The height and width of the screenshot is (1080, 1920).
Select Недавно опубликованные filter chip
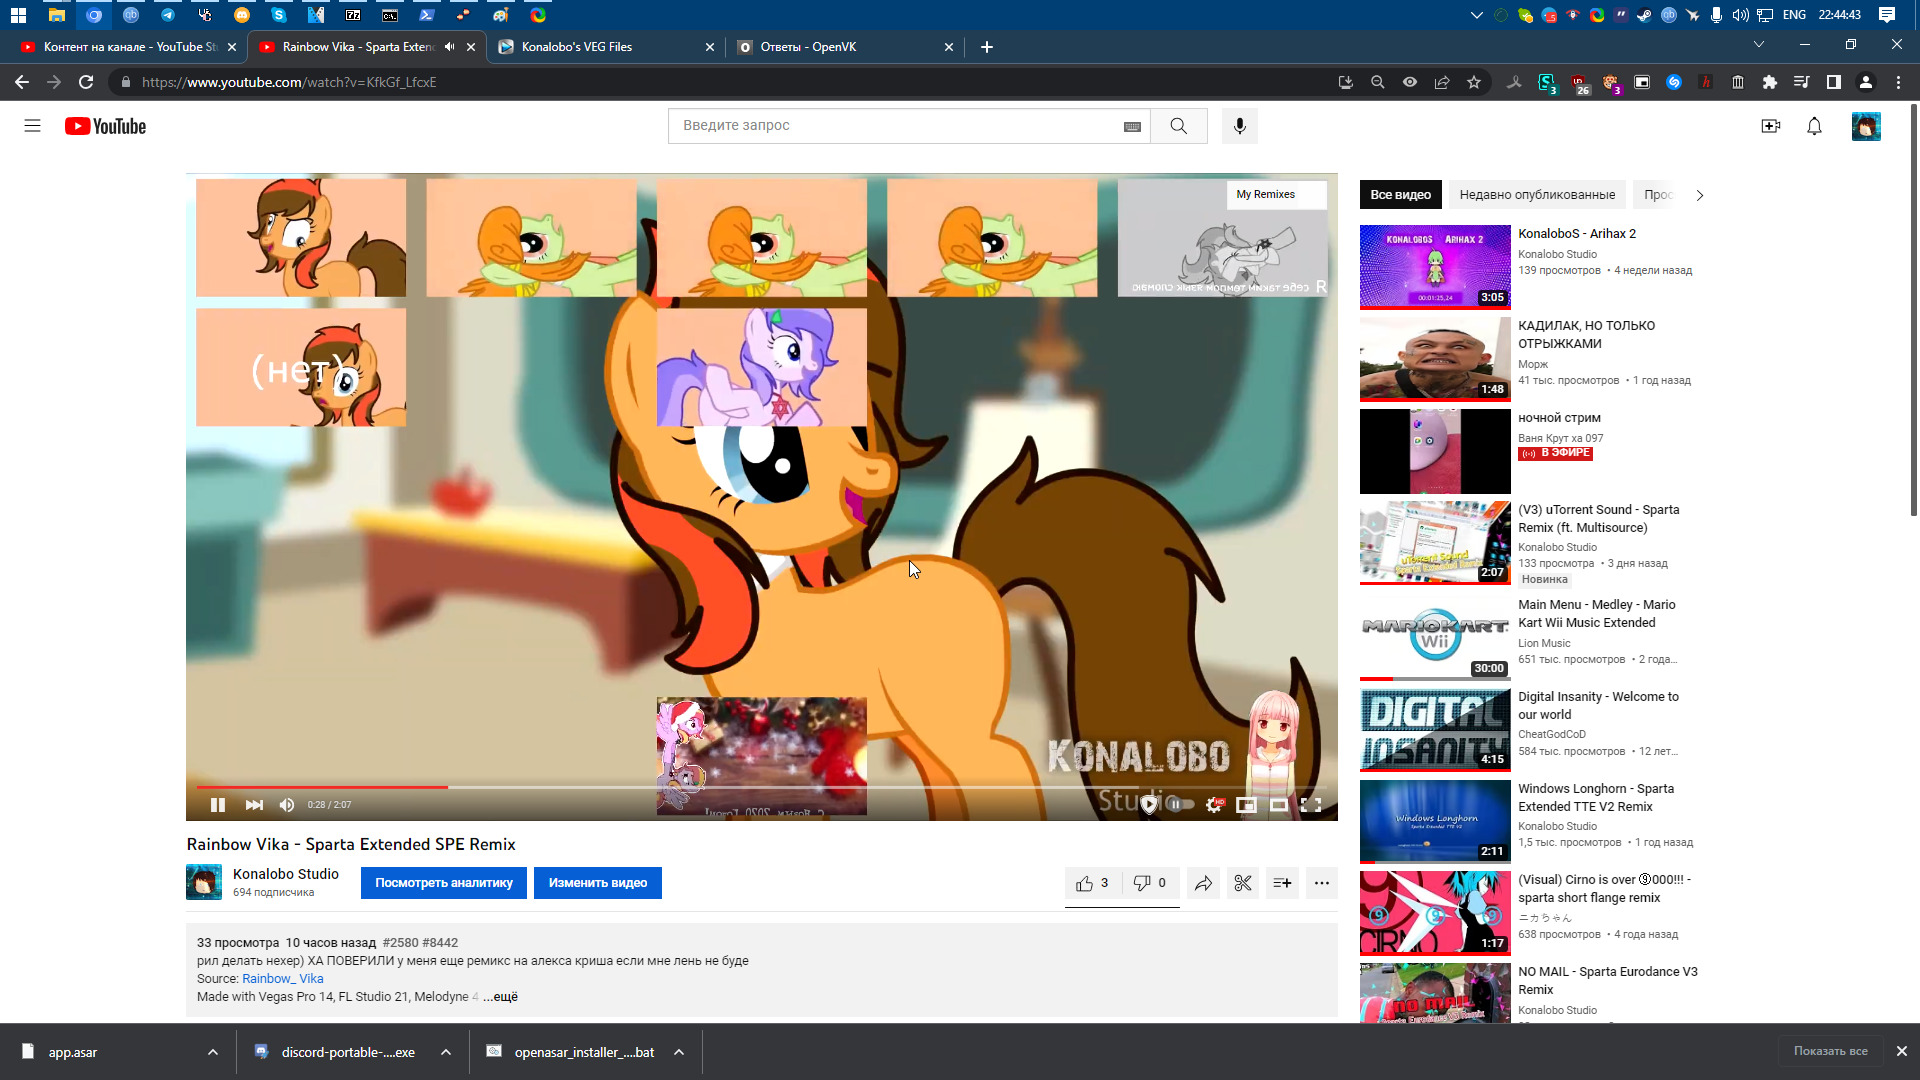click(x=1536, y=195)
